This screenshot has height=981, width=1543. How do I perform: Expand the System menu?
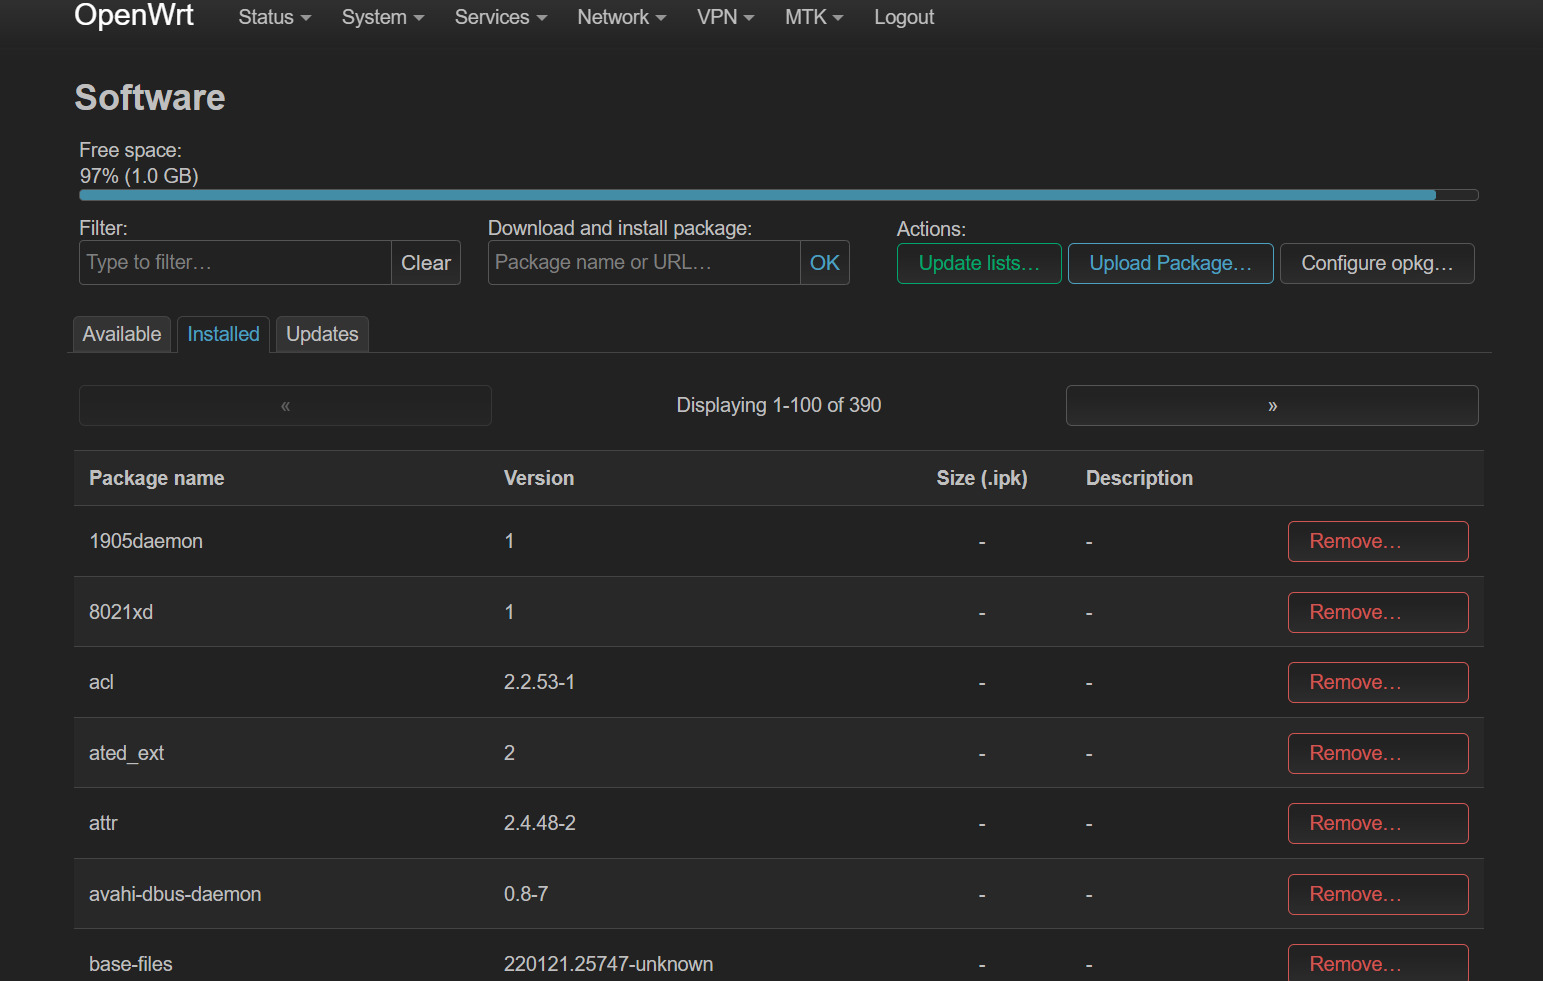coord(382,17)
